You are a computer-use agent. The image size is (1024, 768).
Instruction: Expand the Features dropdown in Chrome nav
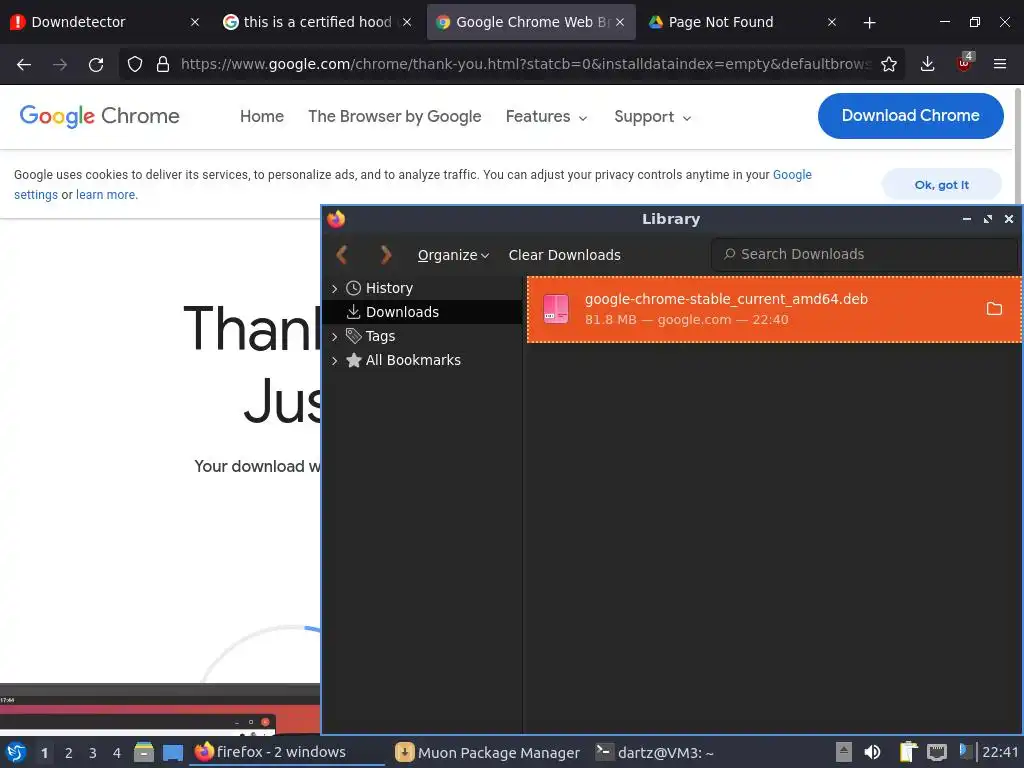(x=547, y=117)
